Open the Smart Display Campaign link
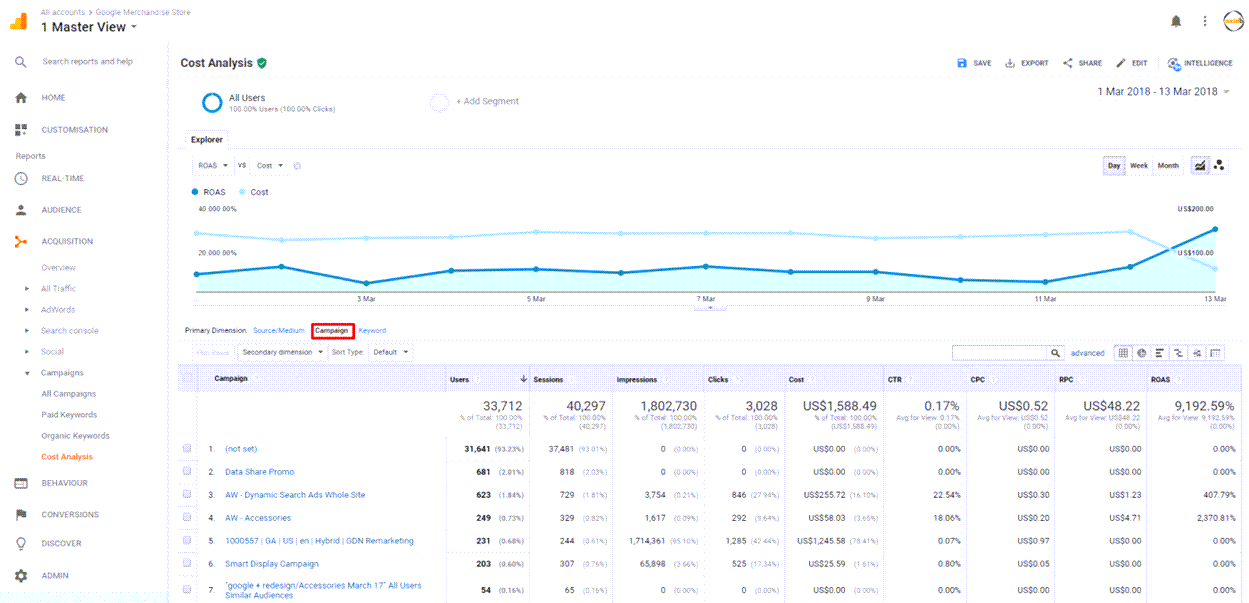The height and width of the screenshot is (603, 1249). [271, 564]
